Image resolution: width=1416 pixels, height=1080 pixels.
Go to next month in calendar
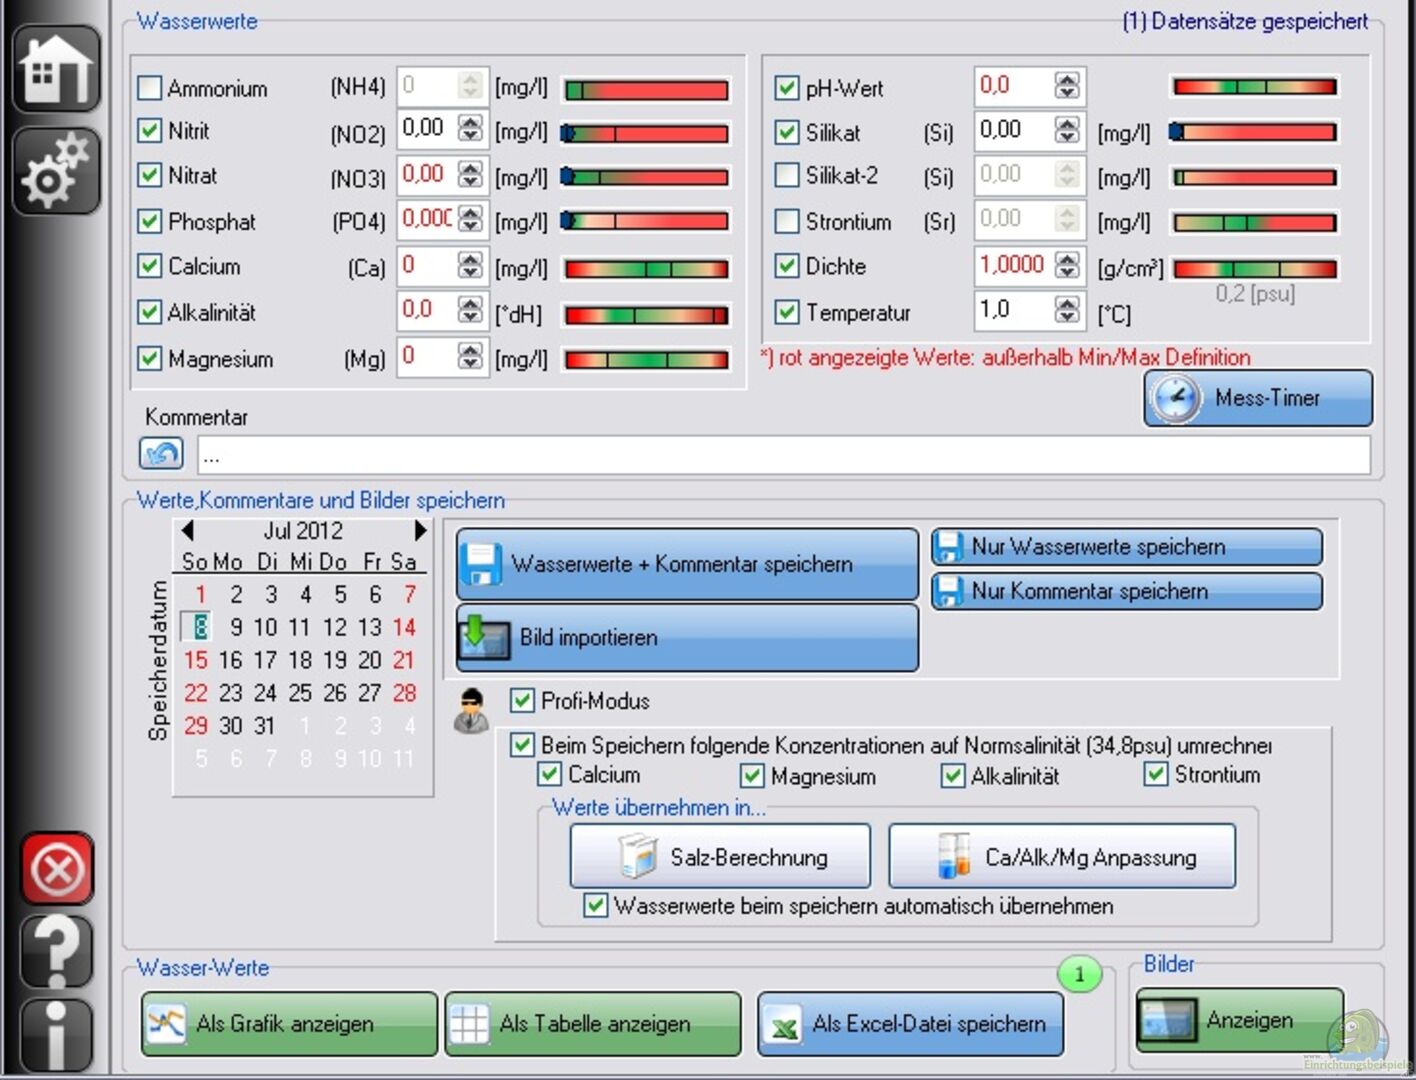pos(420,530)
